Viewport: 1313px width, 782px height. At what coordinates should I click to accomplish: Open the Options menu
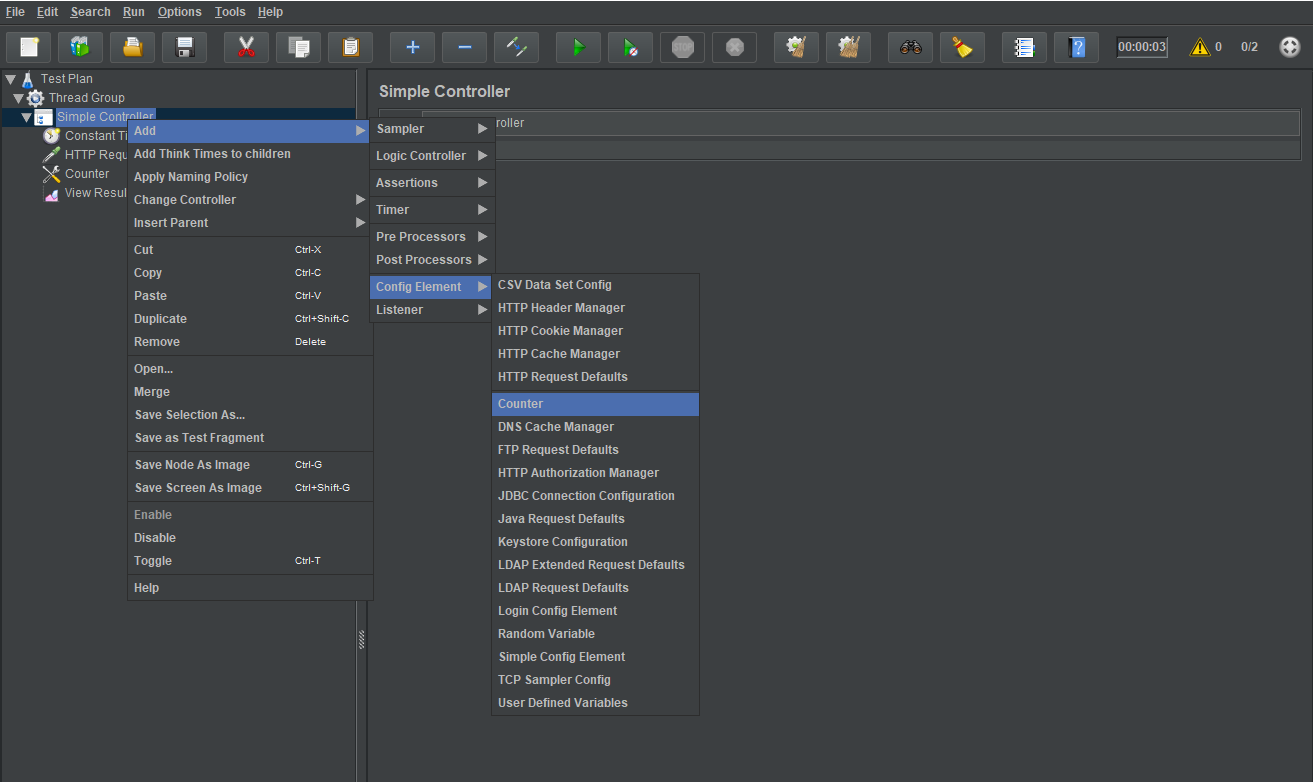coord(180,12)
